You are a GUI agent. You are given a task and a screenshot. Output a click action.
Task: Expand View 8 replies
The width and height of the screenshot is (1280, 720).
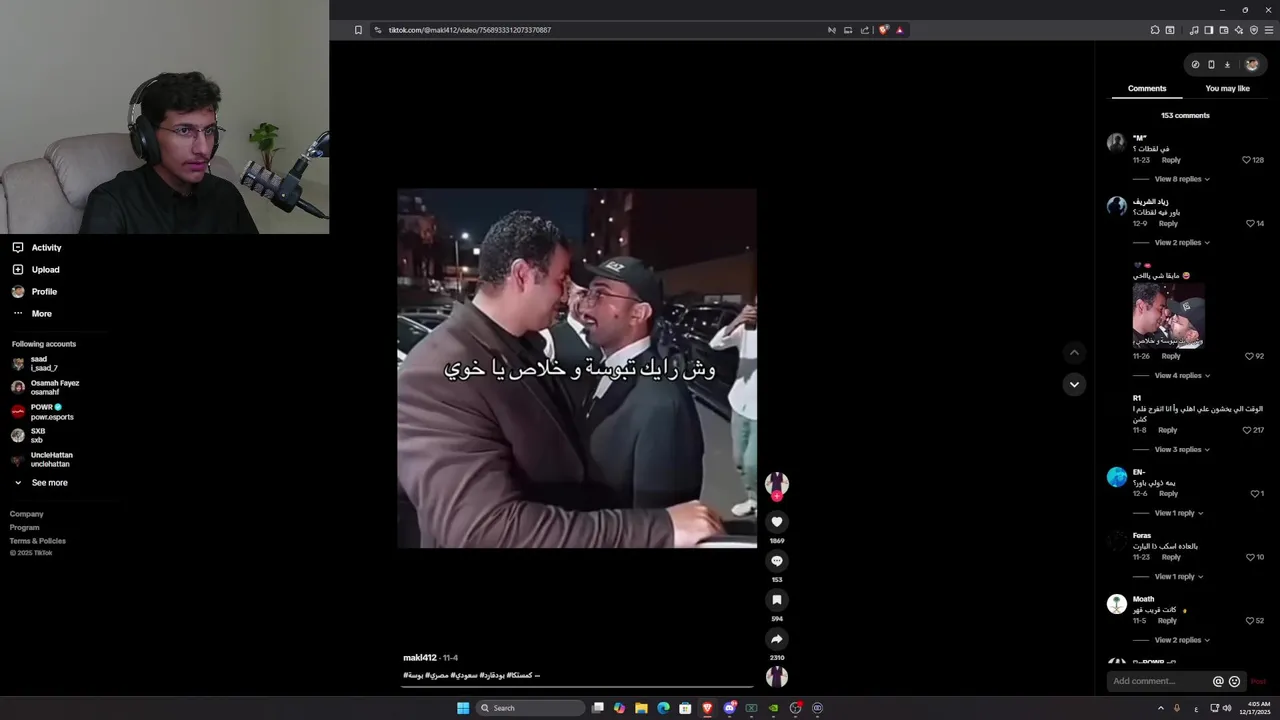[1182, 179]
